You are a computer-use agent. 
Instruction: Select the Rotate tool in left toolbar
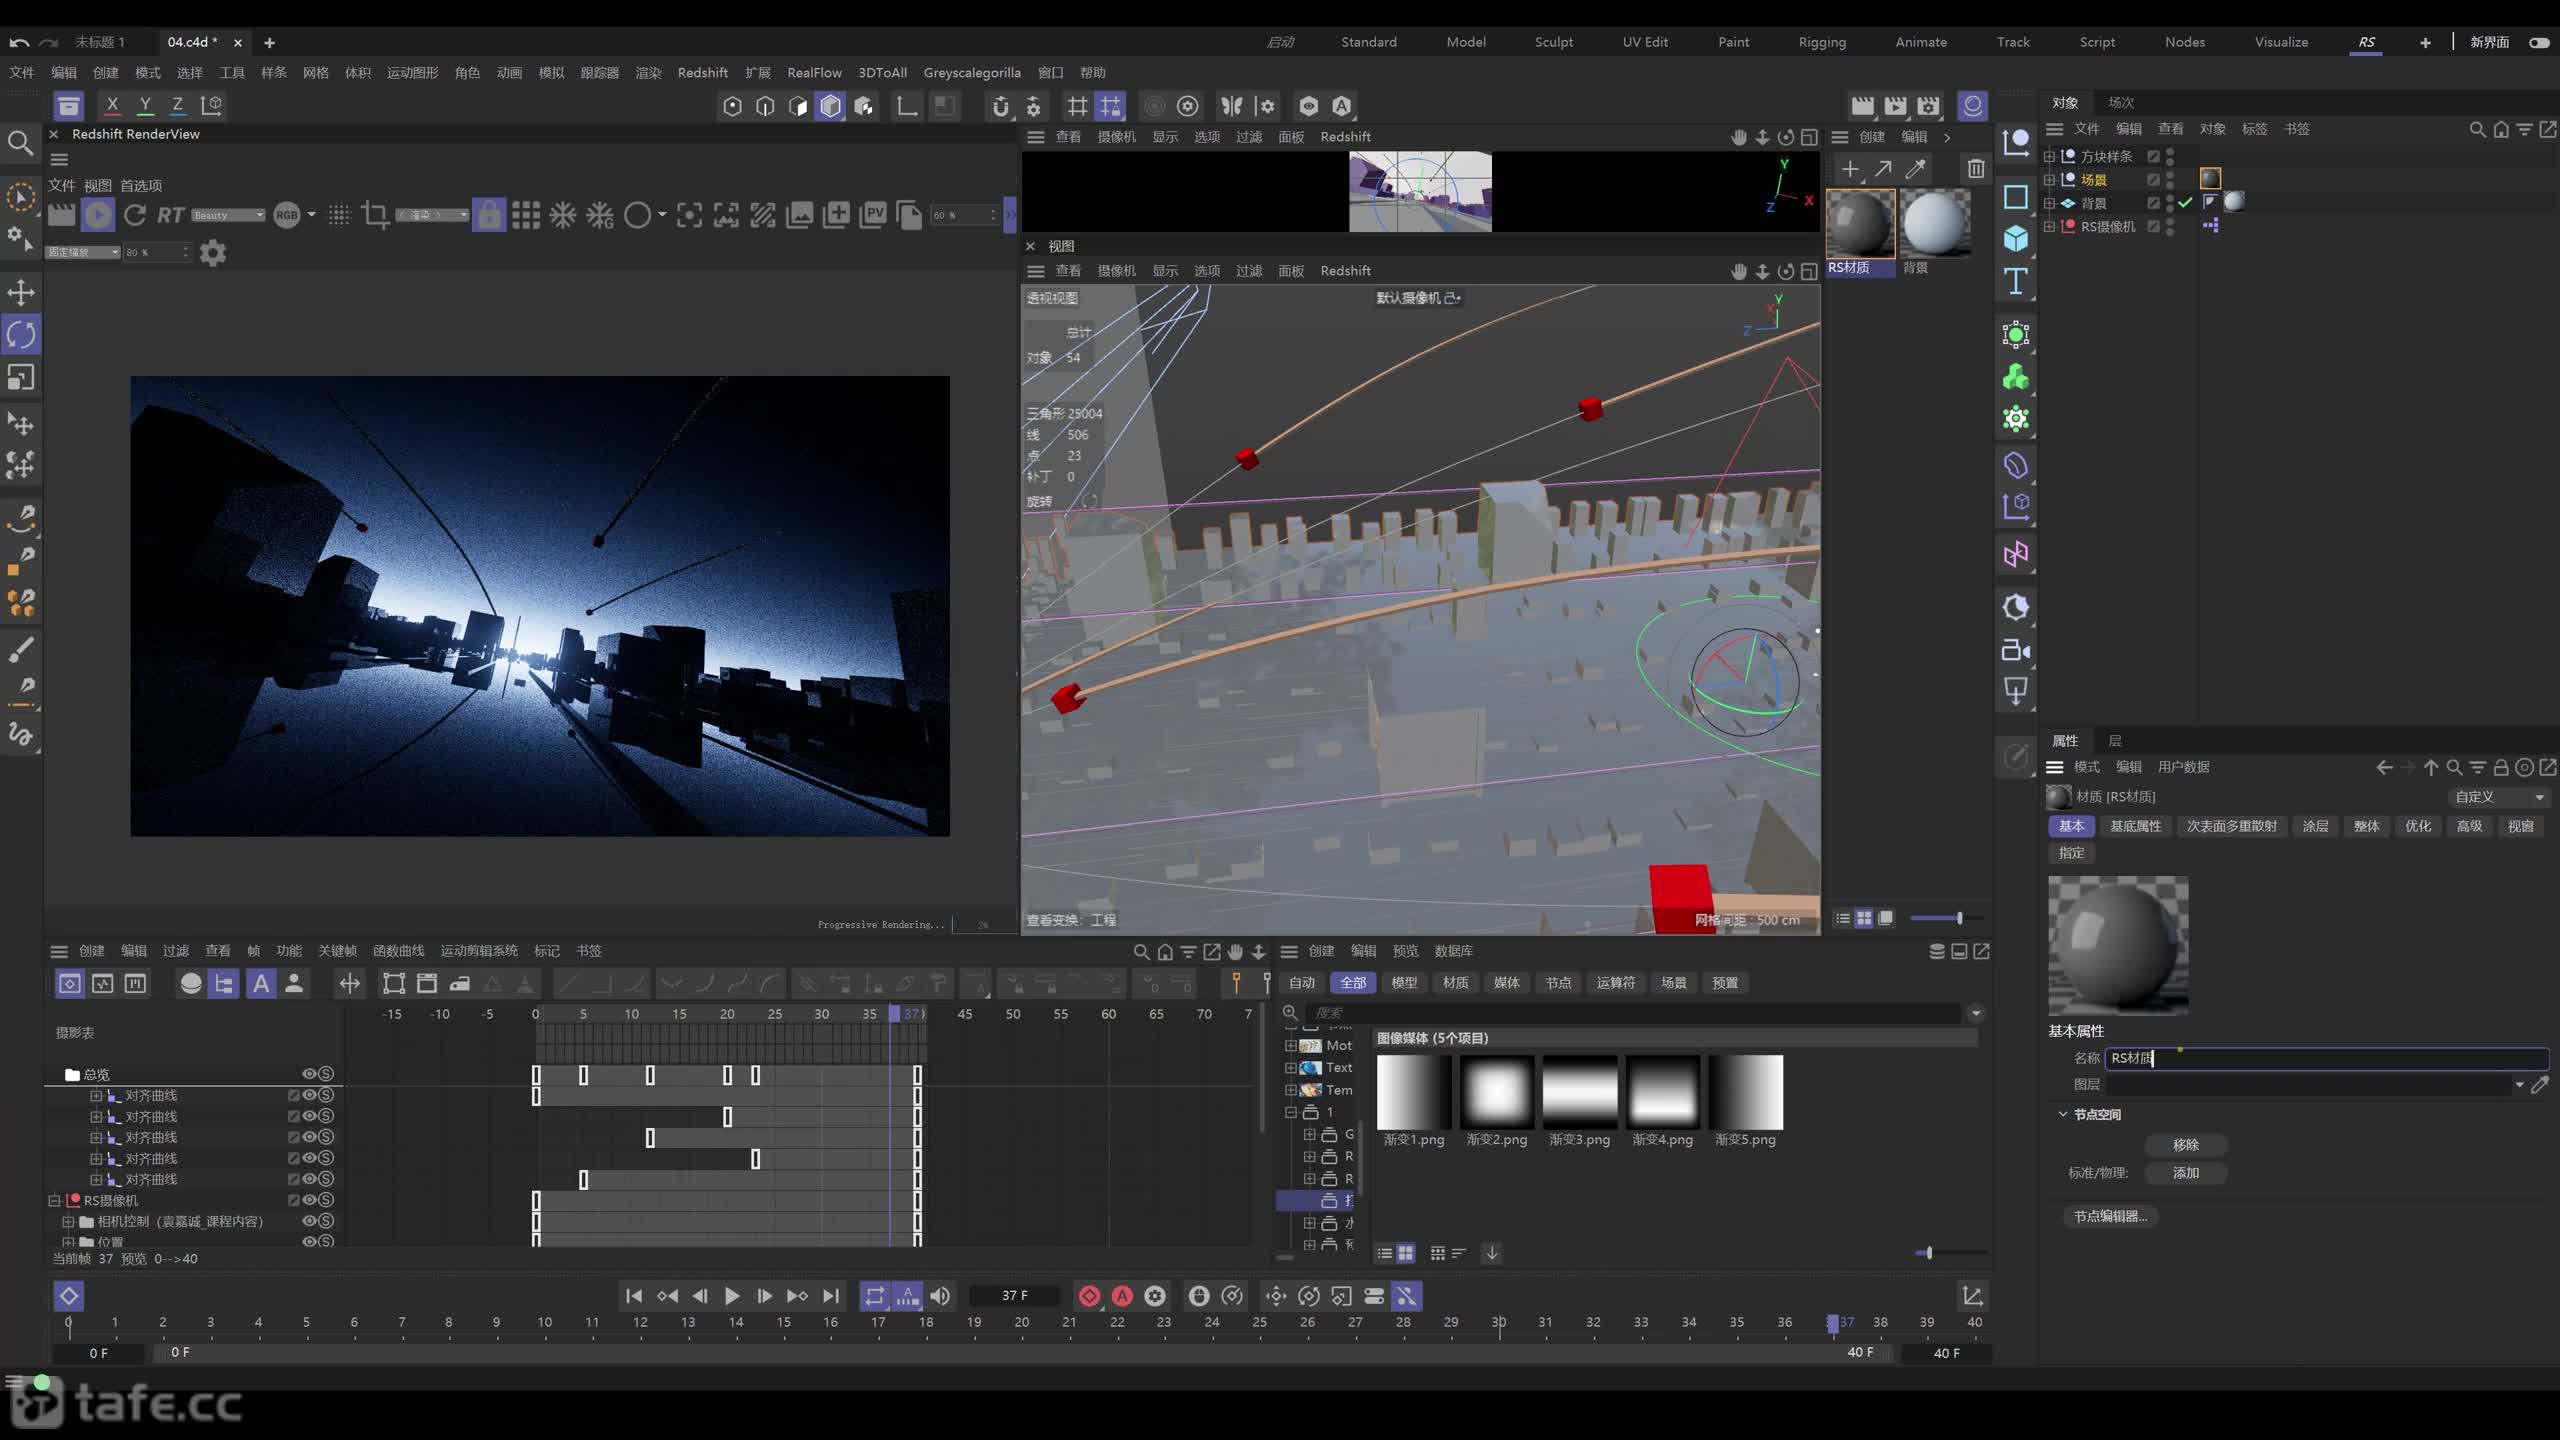coord(21,334)
